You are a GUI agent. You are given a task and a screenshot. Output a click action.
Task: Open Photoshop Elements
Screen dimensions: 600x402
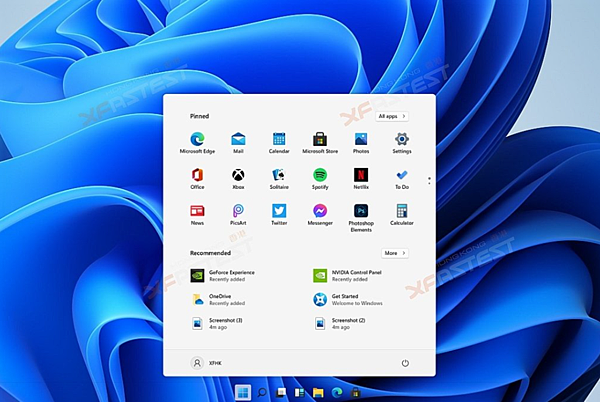[361, 218]
